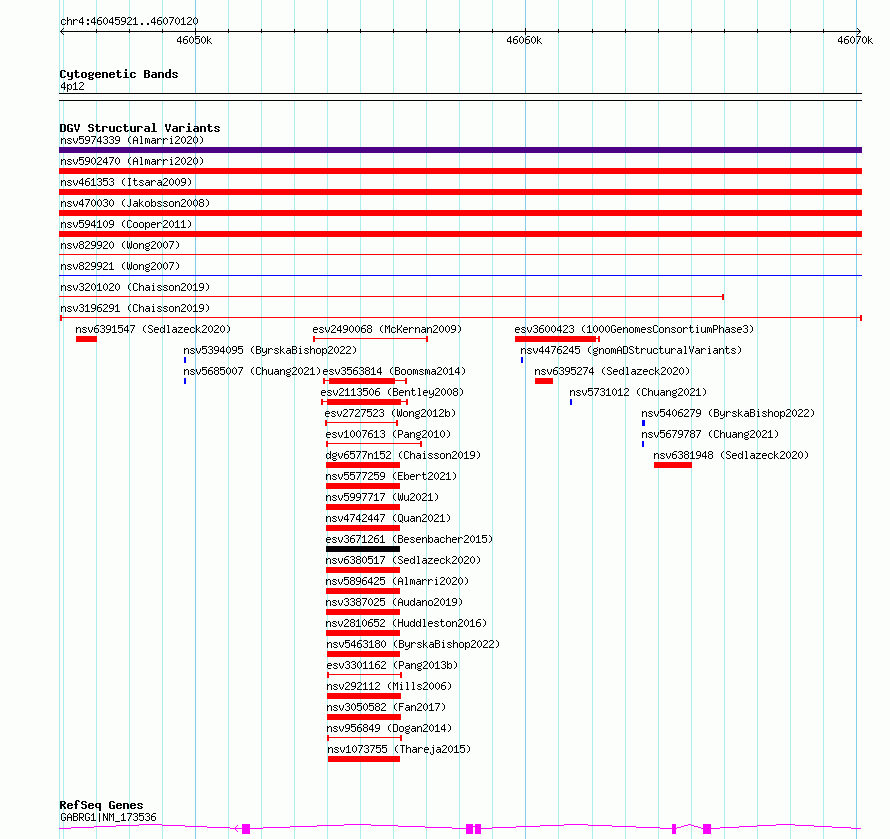Open variant esv3600423 (1000GenomesConsortiumPhase3)
The image size is (890, 839).
[634, 329]
